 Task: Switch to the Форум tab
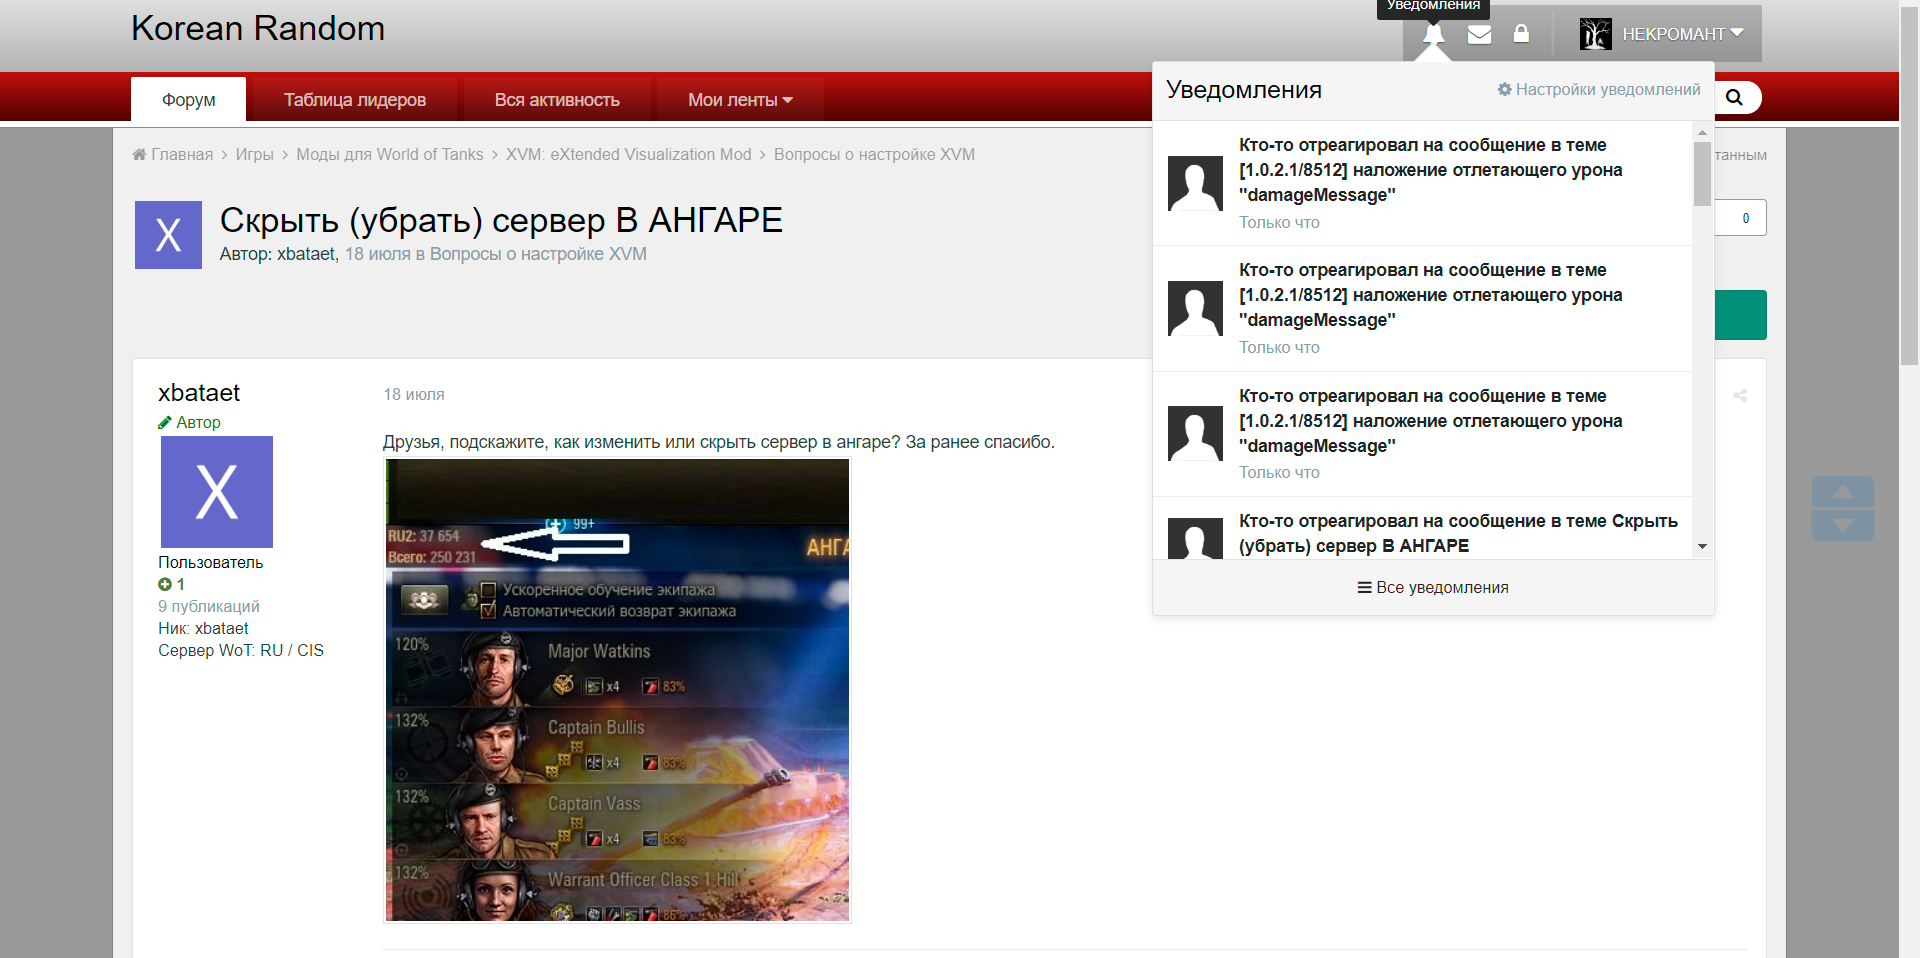point(188,100)
